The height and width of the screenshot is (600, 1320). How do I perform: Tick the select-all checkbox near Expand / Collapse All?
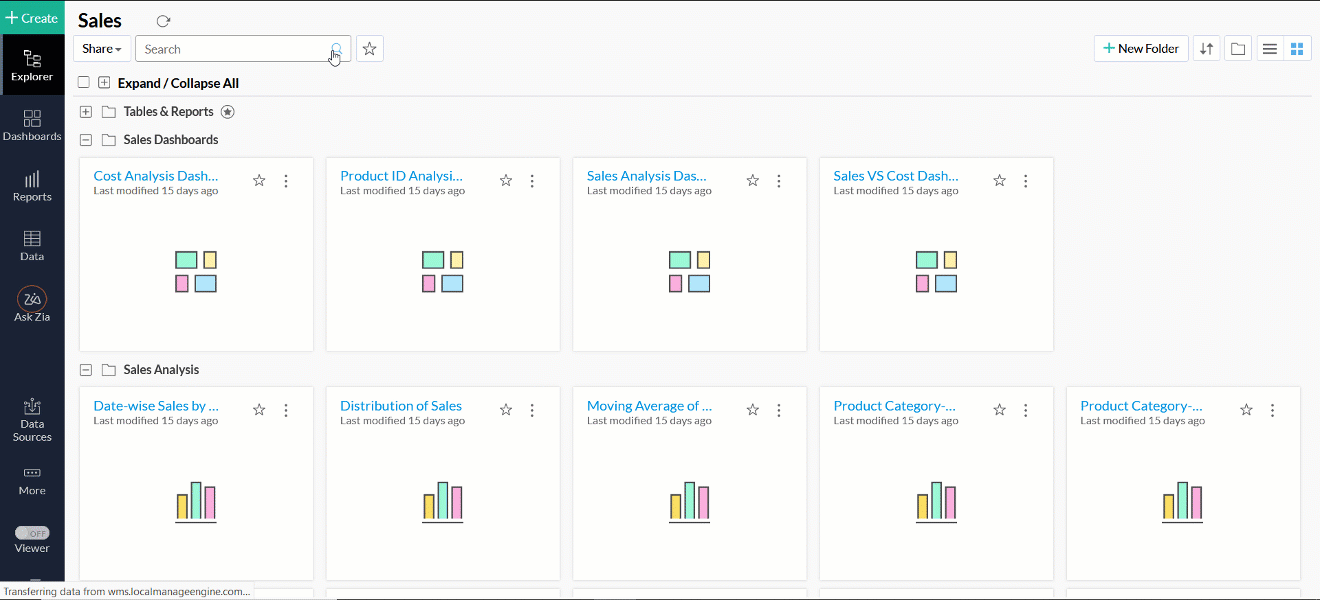[x=84, y=83]
